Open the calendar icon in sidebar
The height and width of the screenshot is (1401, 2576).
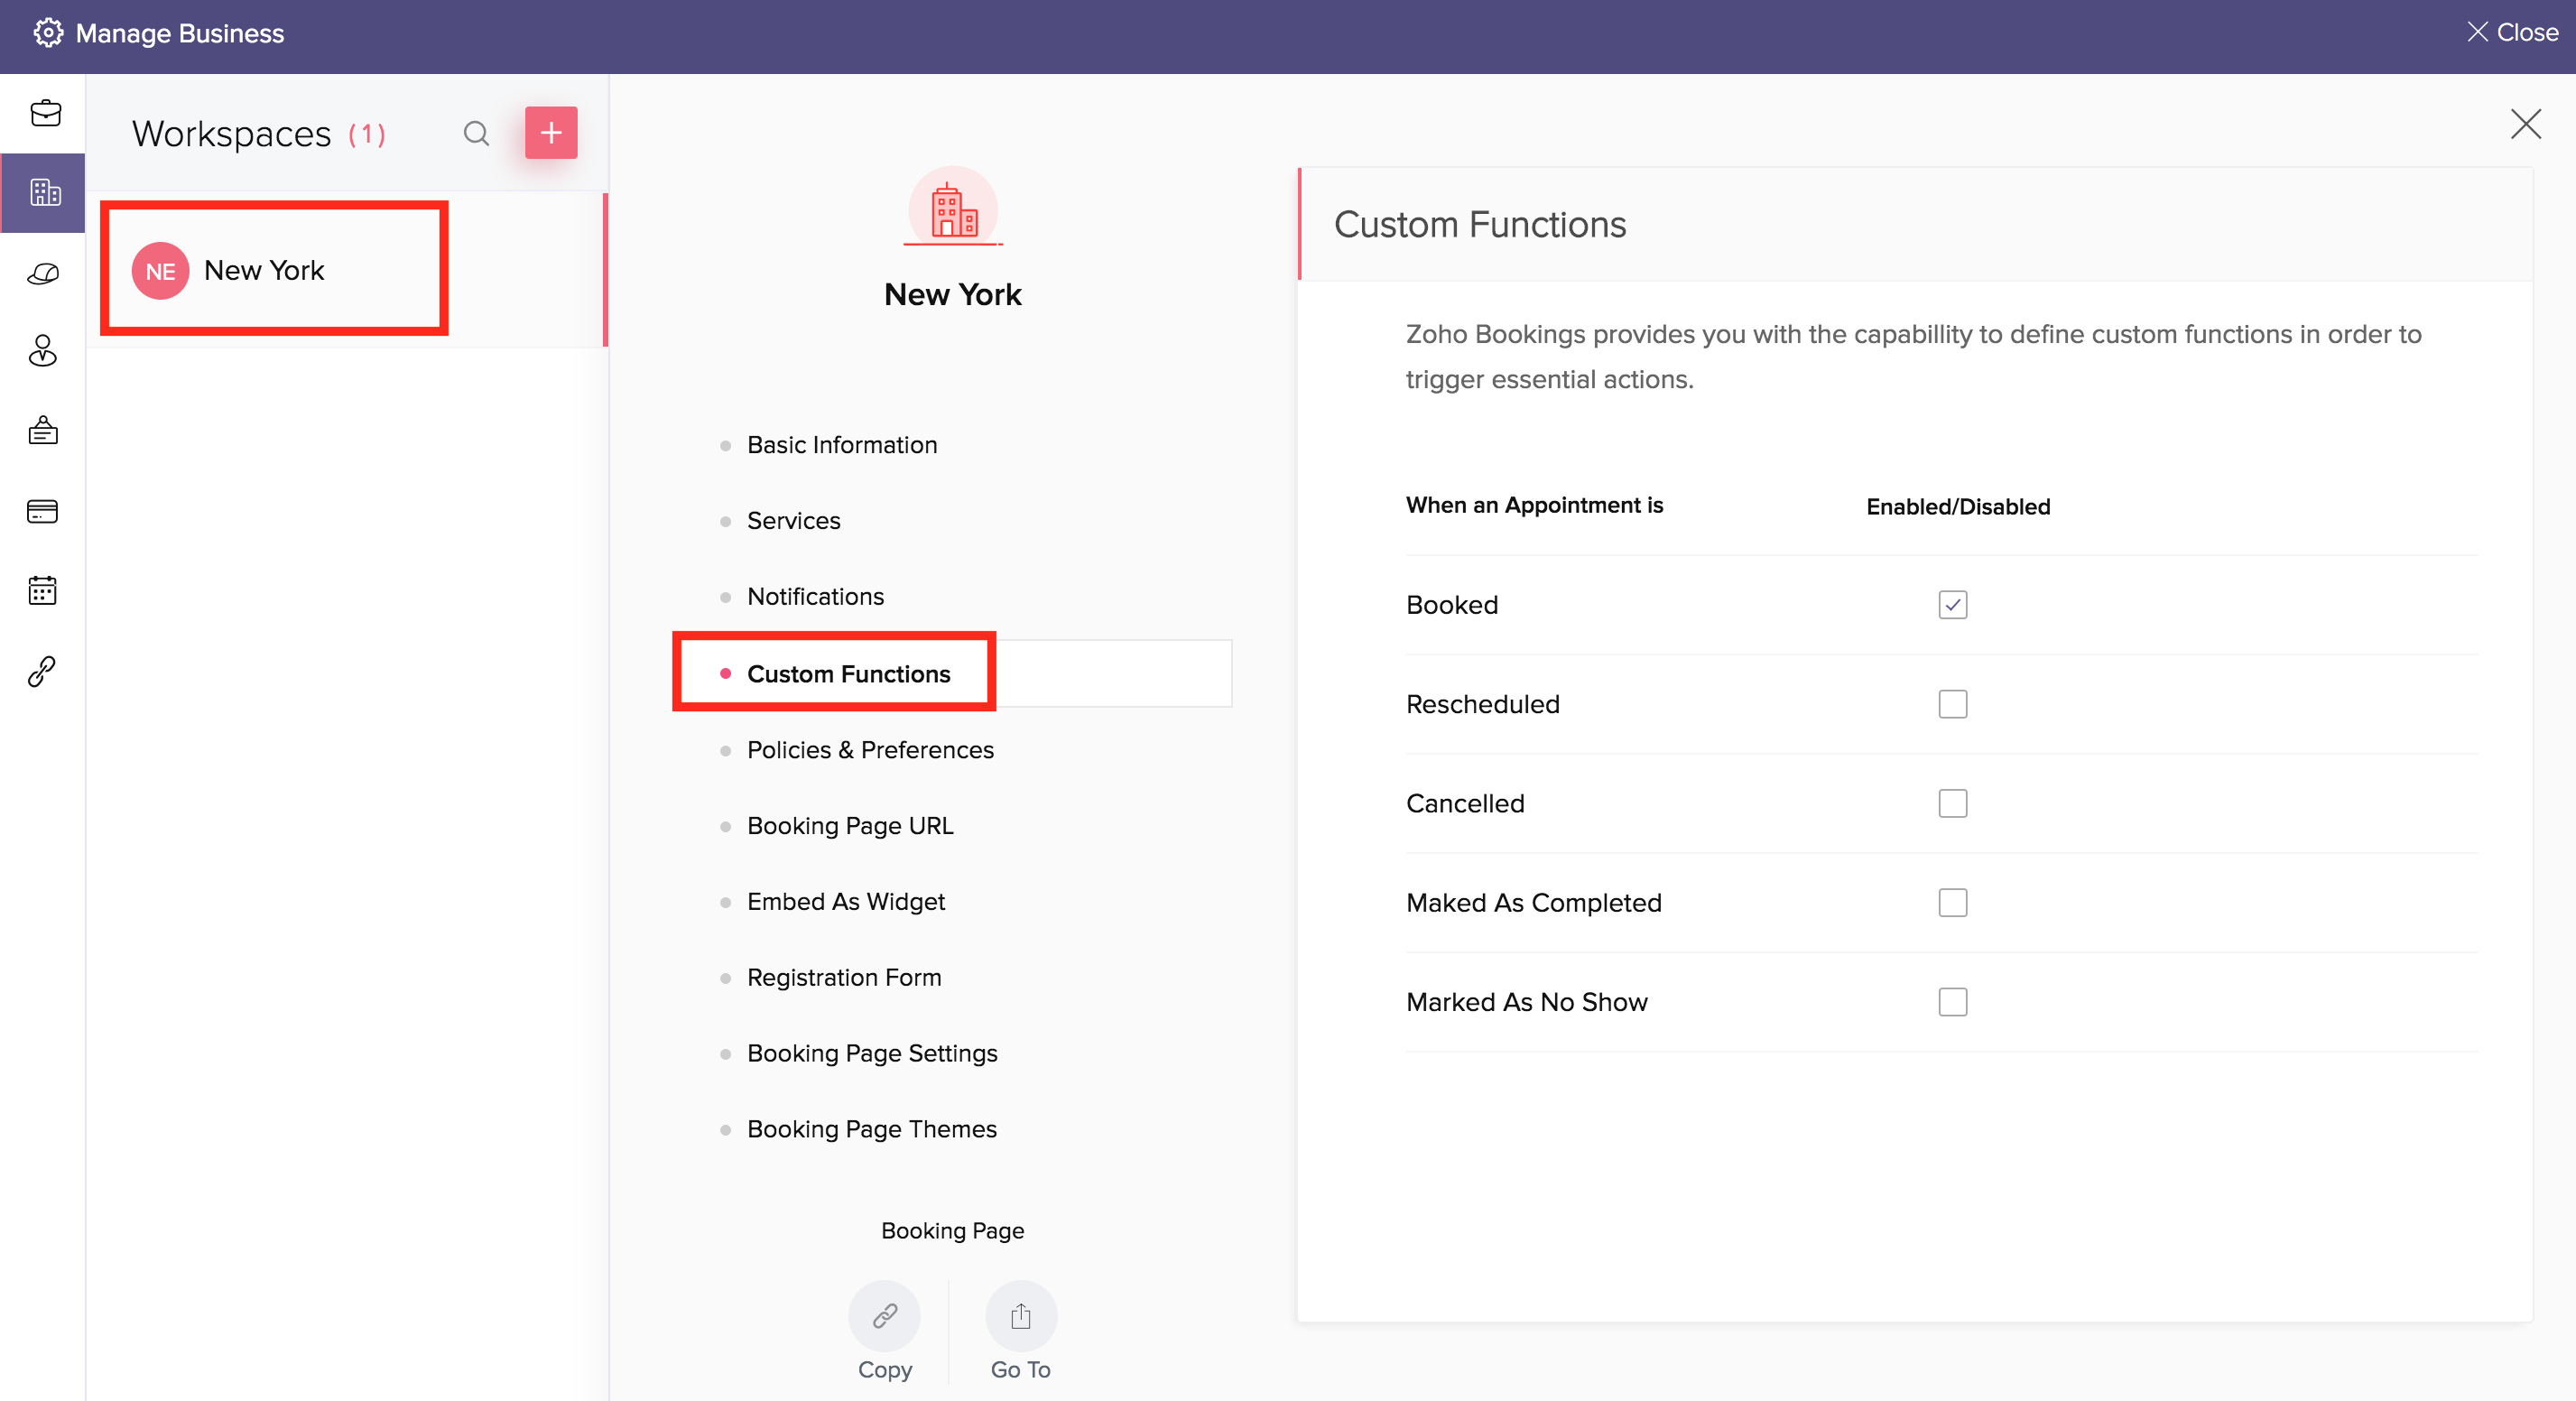[x=42, y=590]
